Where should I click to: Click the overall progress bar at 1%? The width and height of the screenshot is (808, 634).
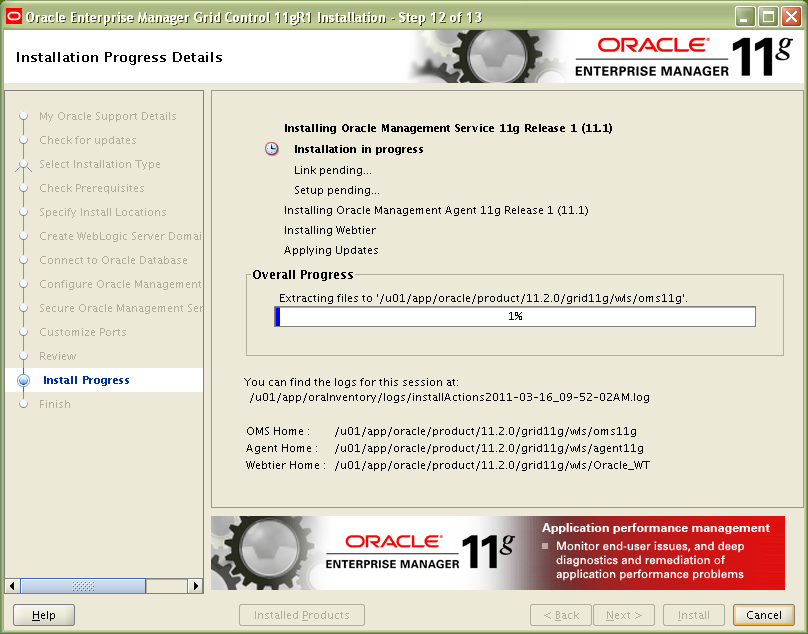515,316
